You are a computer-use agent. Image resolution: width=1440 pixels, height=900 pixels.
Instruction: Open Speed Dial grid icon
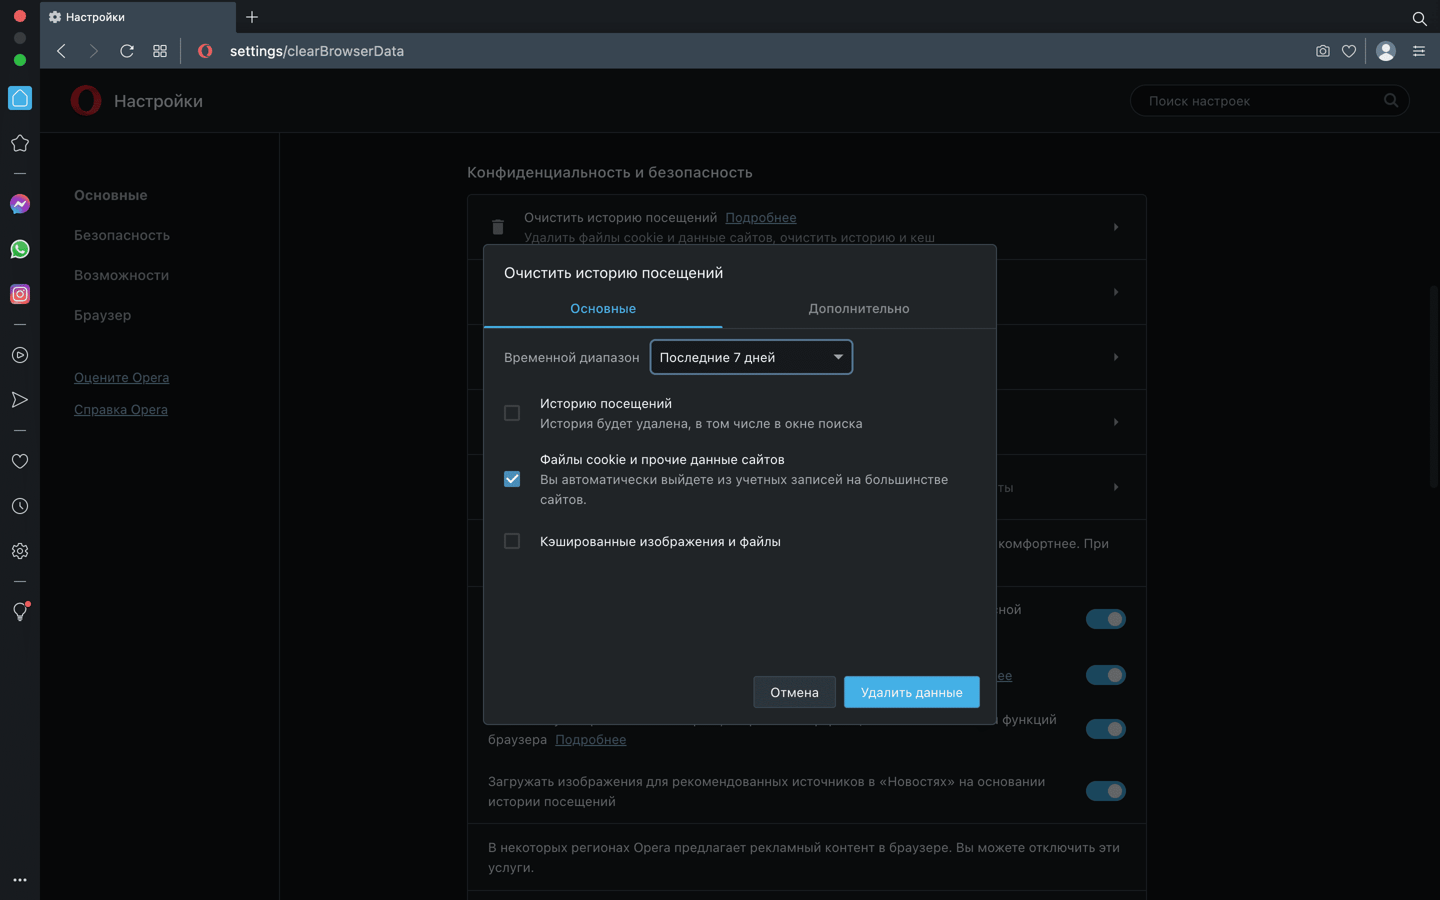point(160,51)
